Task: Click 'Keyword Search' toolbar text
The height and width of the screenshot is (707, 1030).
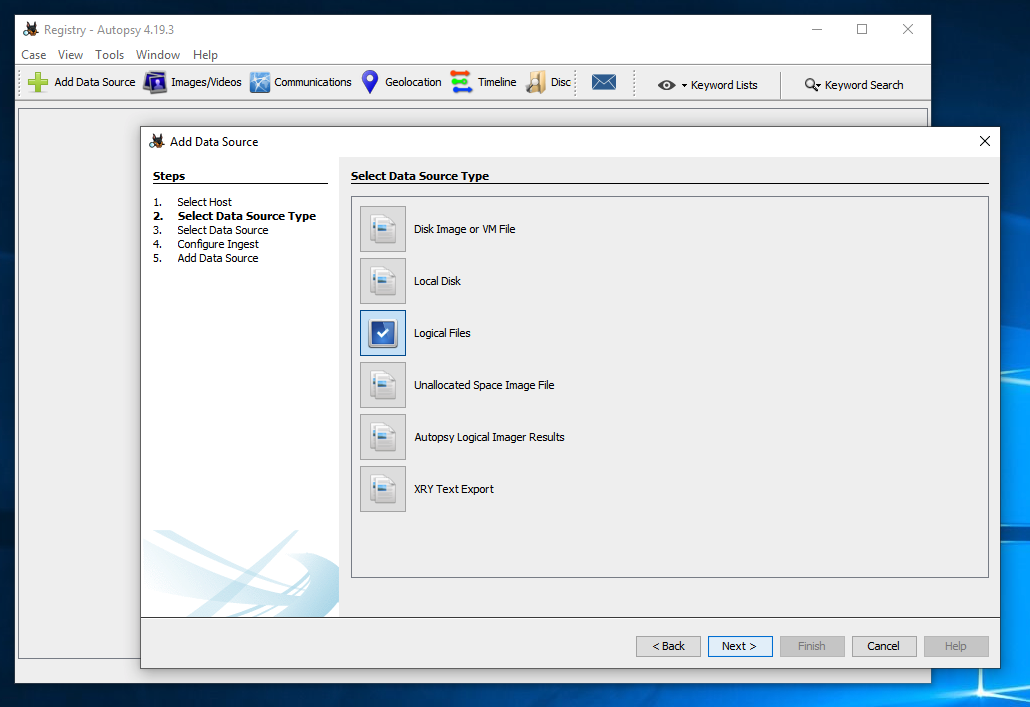Action: (x=864, y=85)
